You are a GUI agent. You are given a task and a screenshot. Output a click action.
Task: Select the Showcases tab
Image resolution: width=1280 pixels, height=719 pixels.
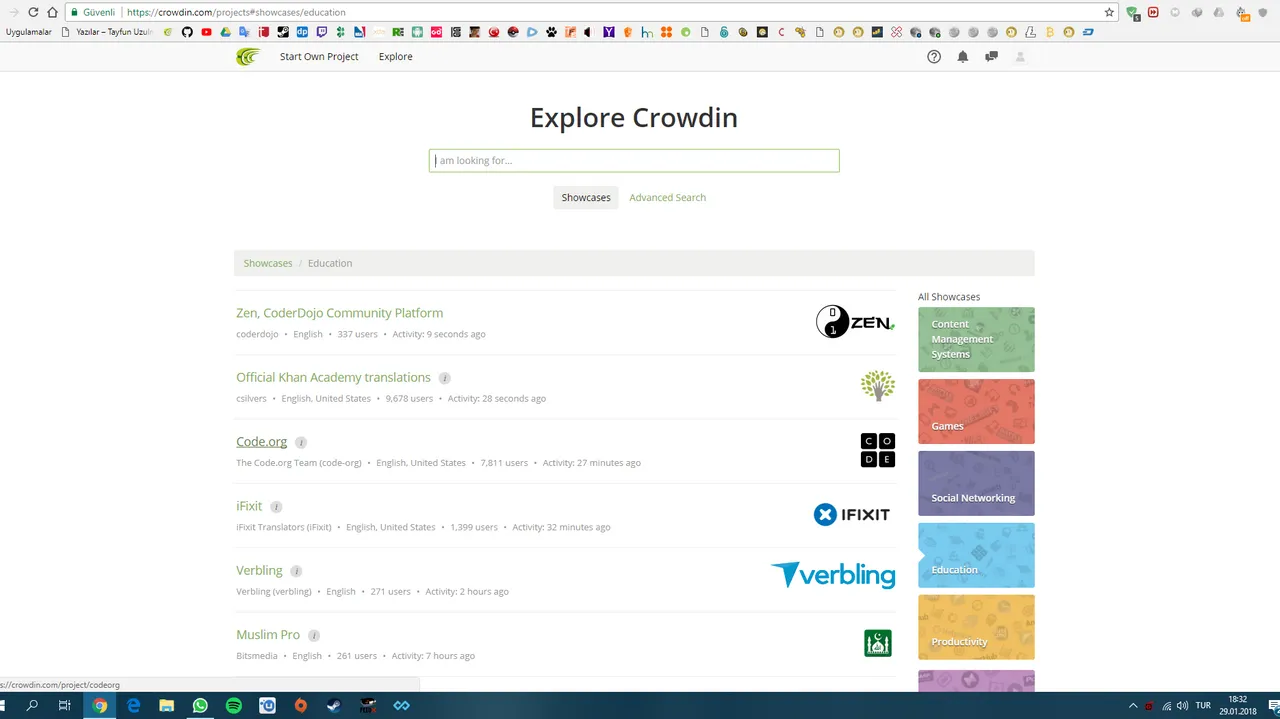(586, 198)
